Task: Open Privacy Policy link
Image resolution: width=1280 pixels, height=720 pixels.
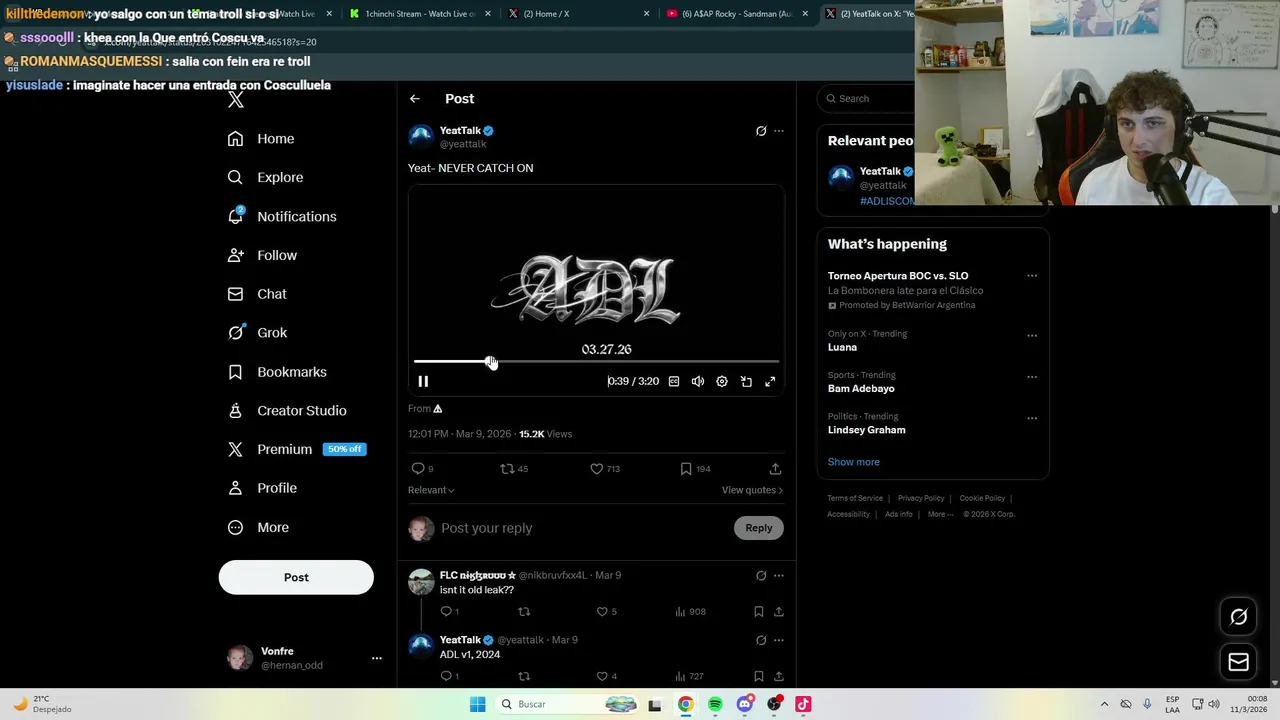Action: [921, 498]
